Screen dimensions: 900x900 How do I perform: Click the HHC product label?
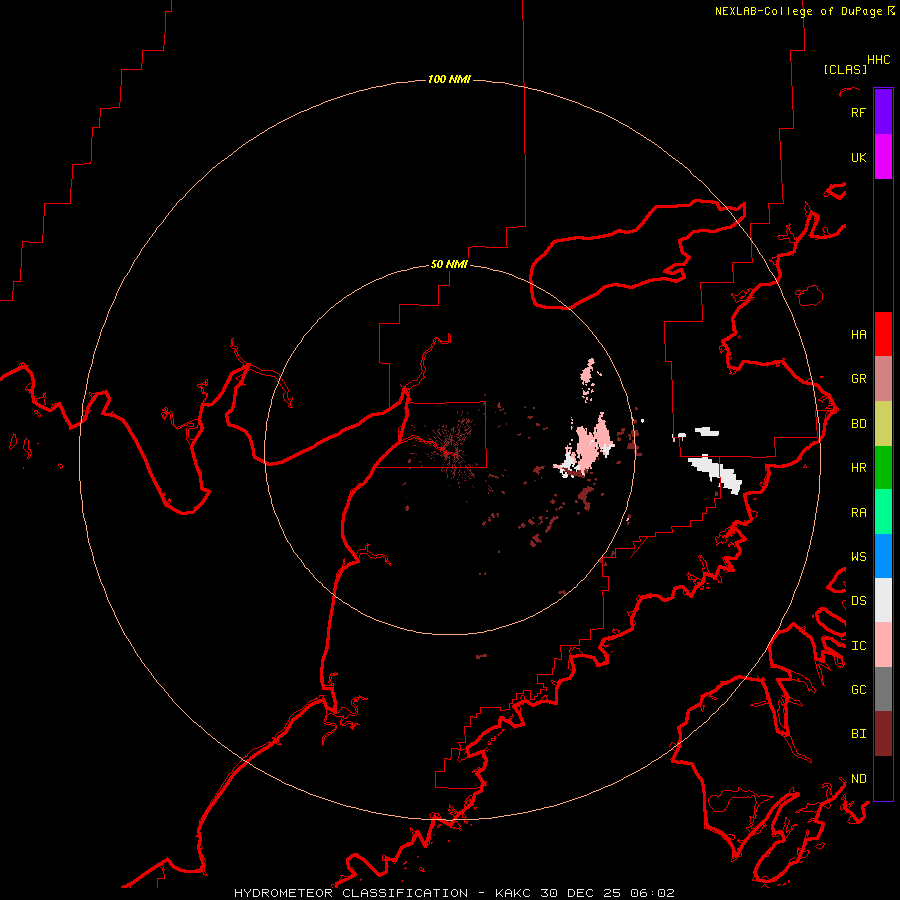[x=878, y=60]
